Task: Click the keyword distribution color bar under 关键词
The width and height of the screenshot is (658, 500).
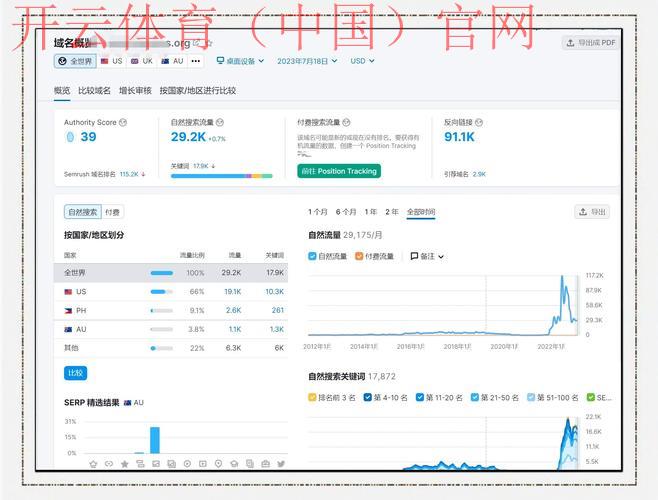Action: coord(222,176)
